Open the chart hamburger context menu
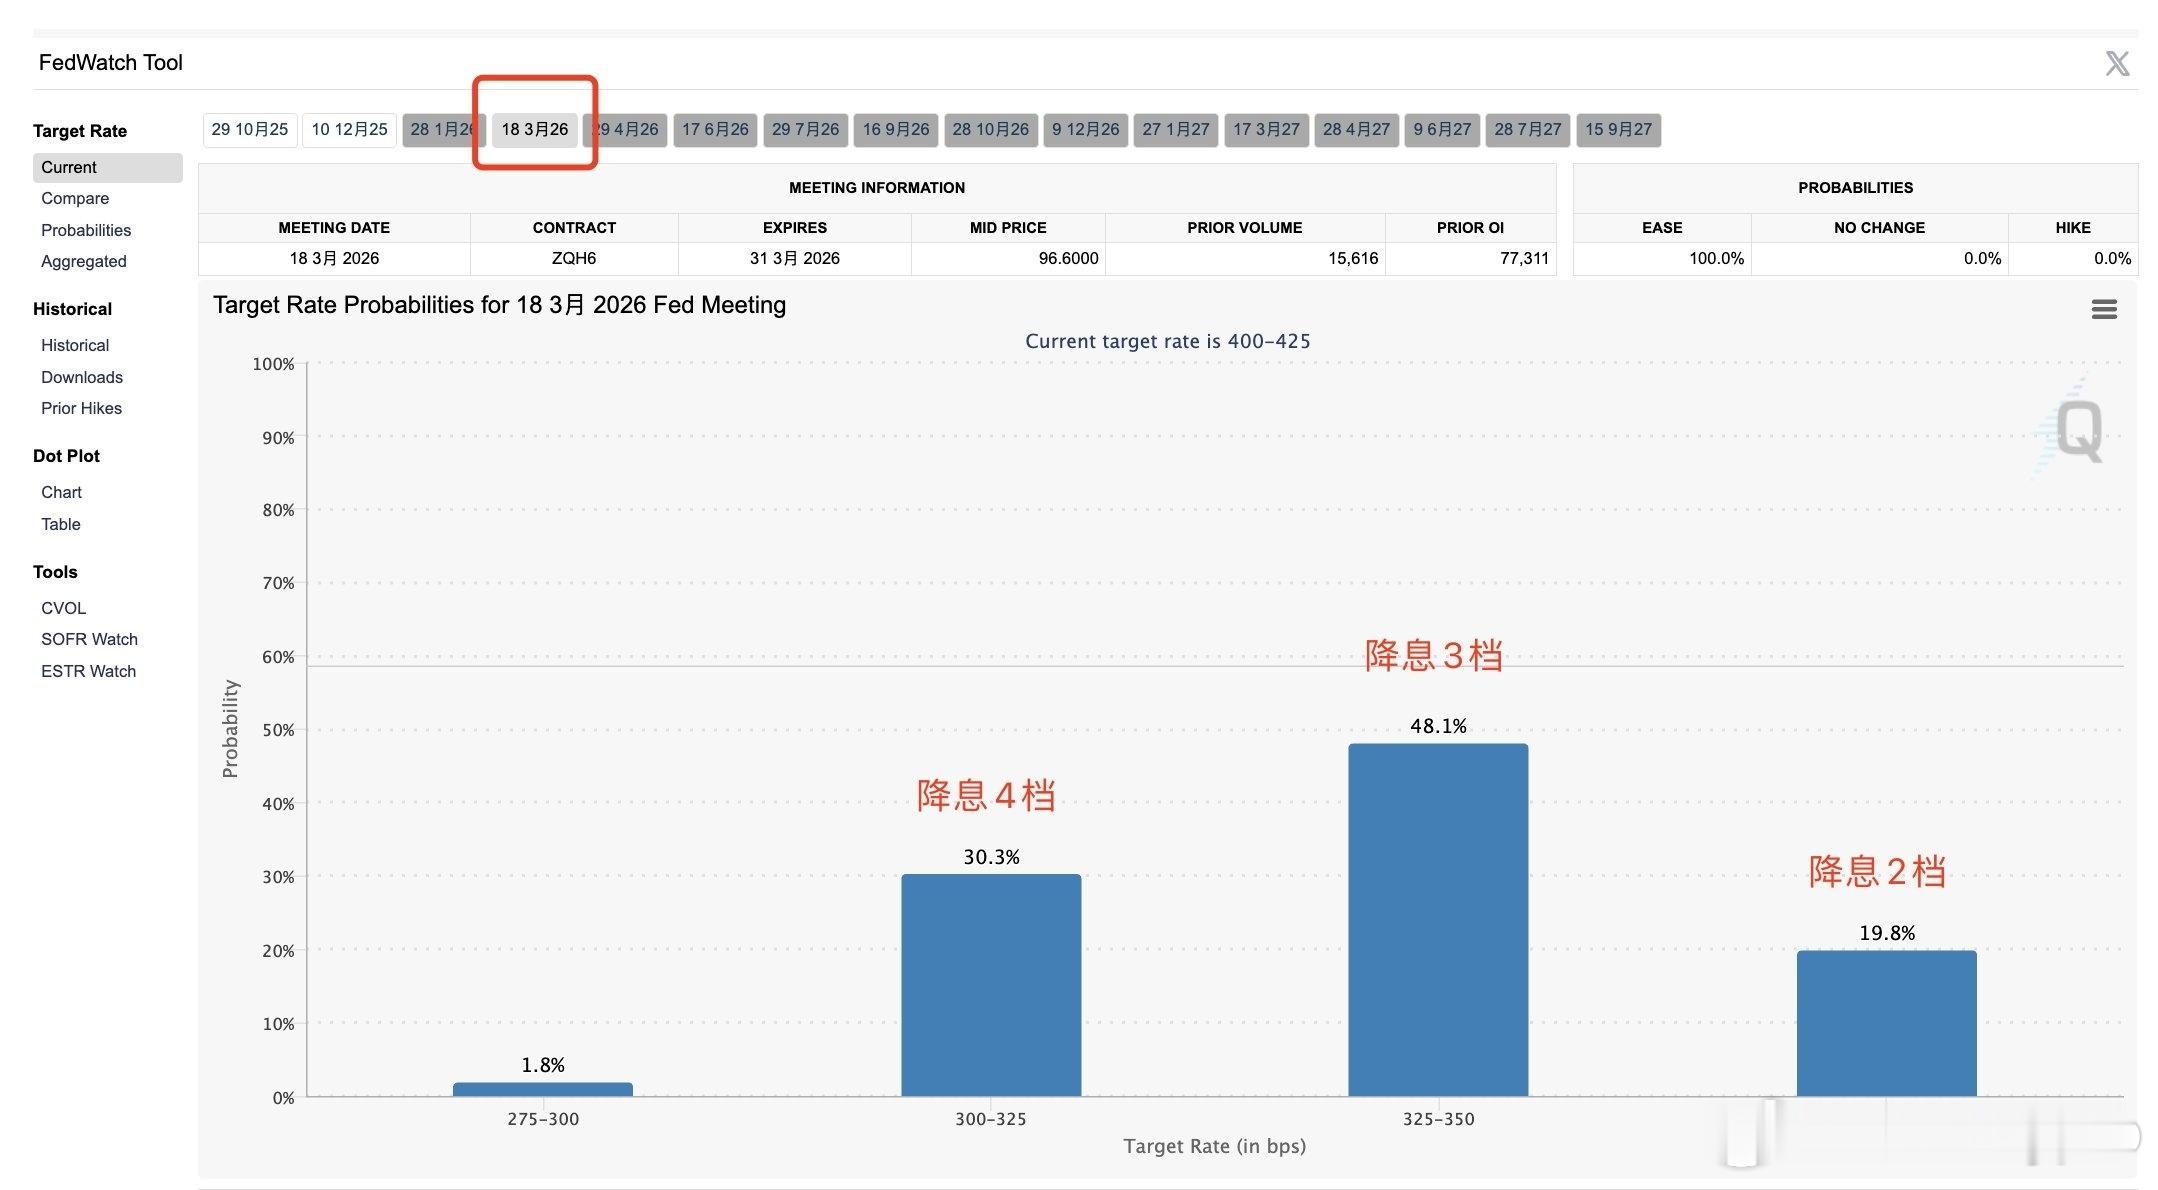Viewport: 2158px width, 1190px height. coord(2104,309)
